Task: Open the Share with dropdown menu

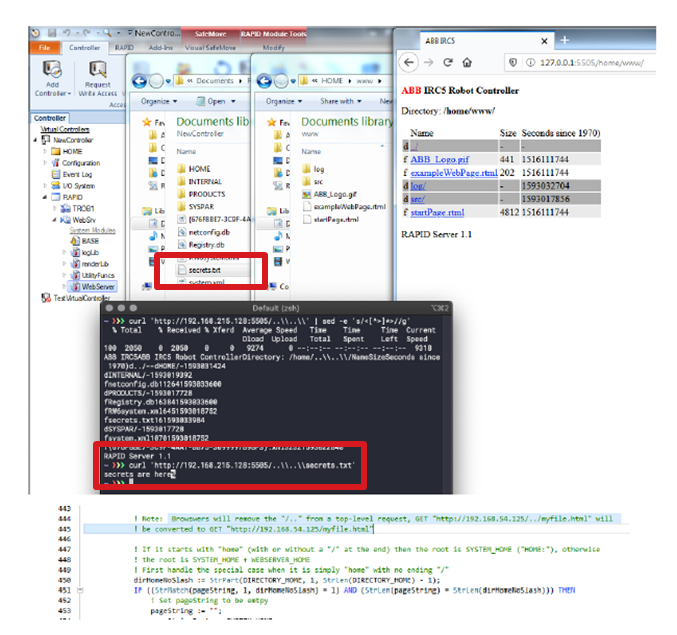Action: pos(342,101)
